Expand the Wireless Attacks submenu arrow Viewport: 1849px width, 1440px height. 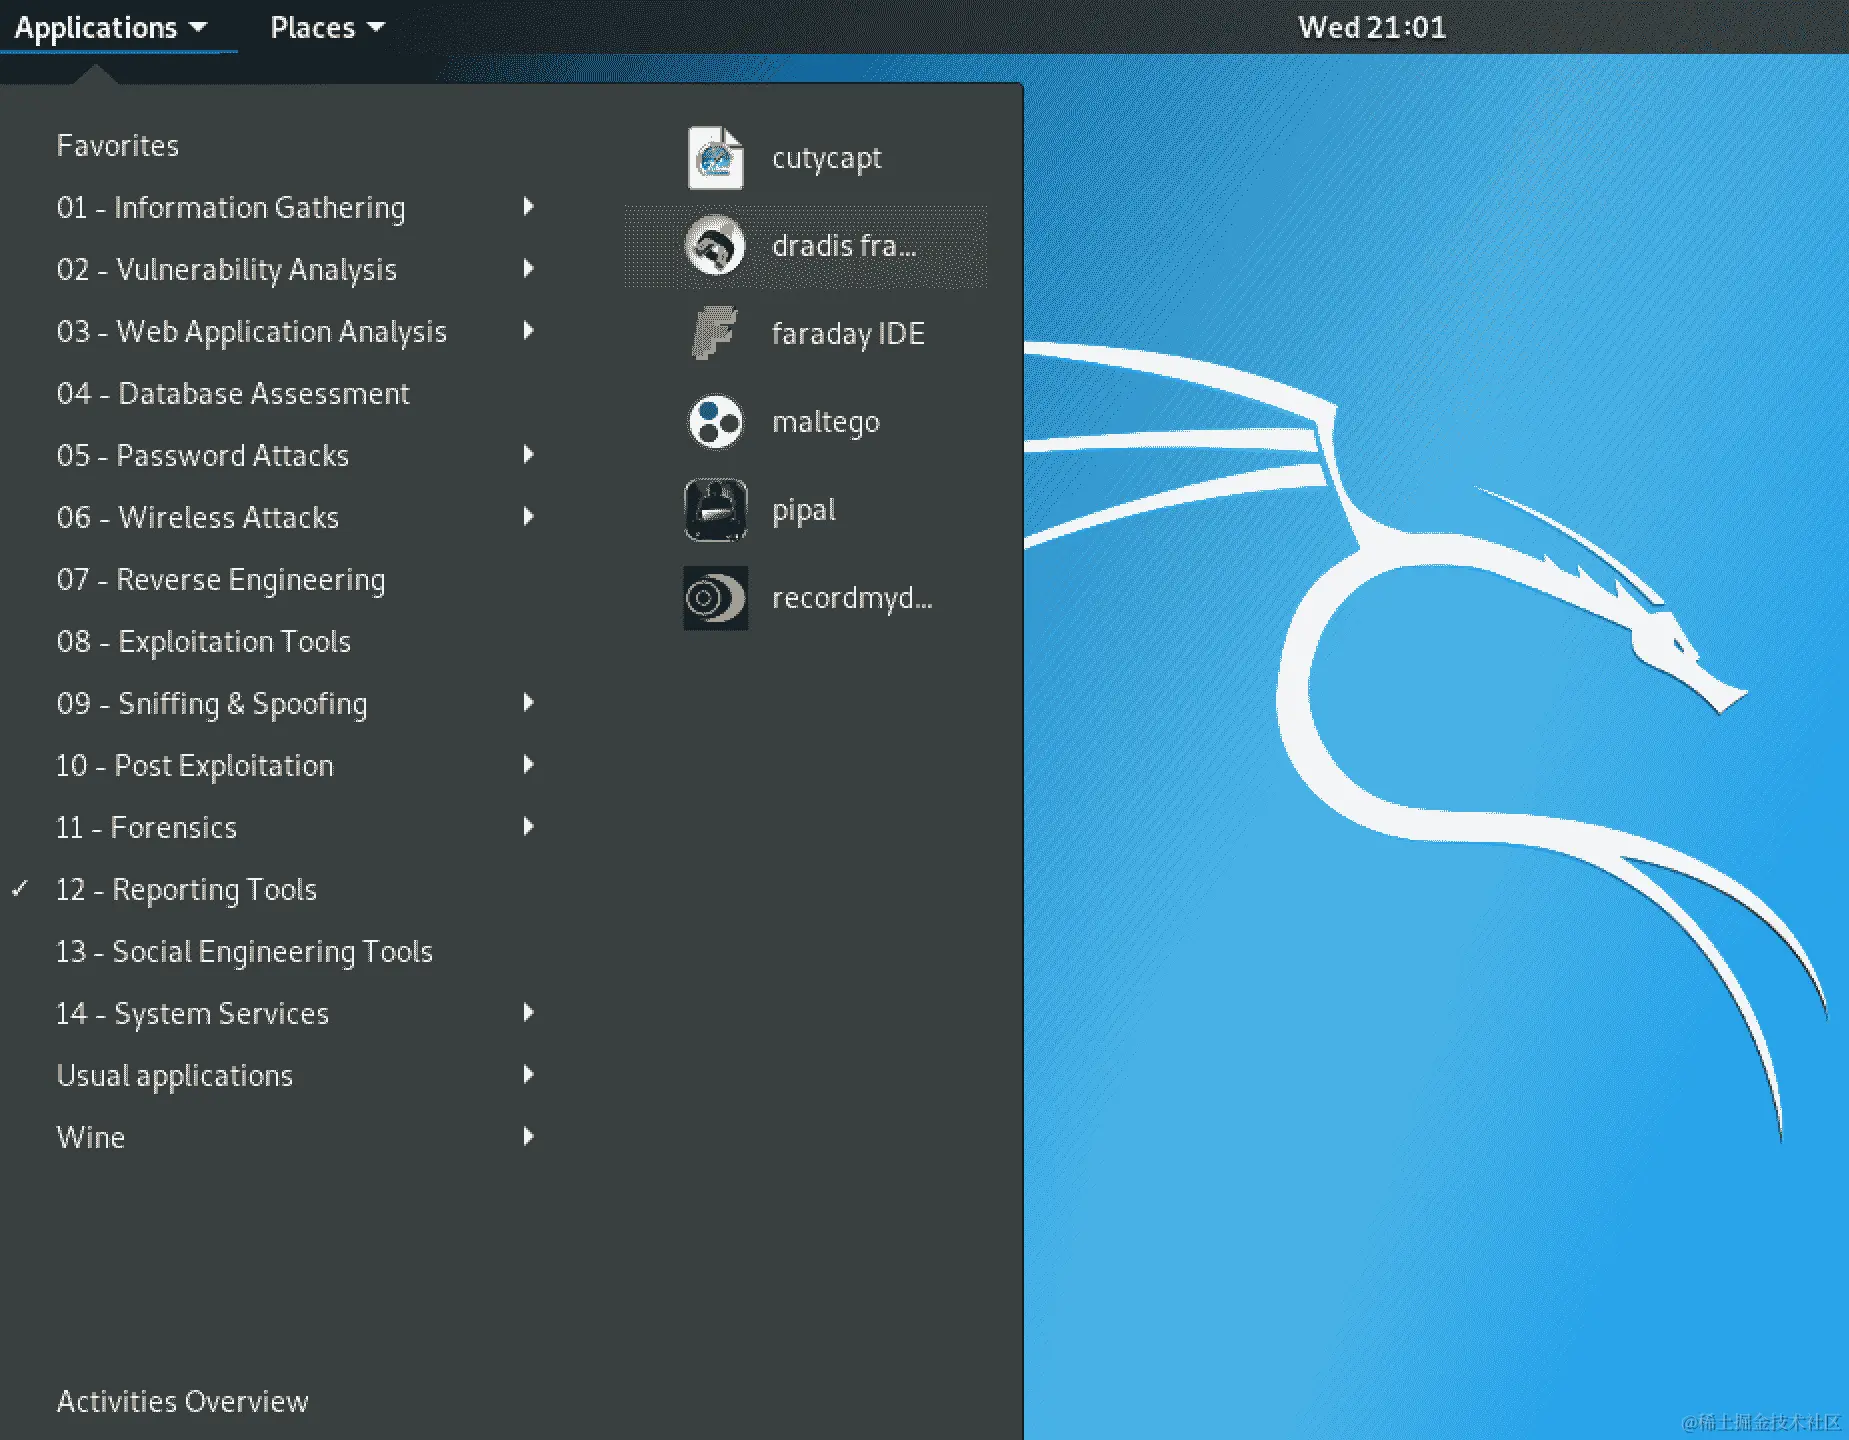529,517
